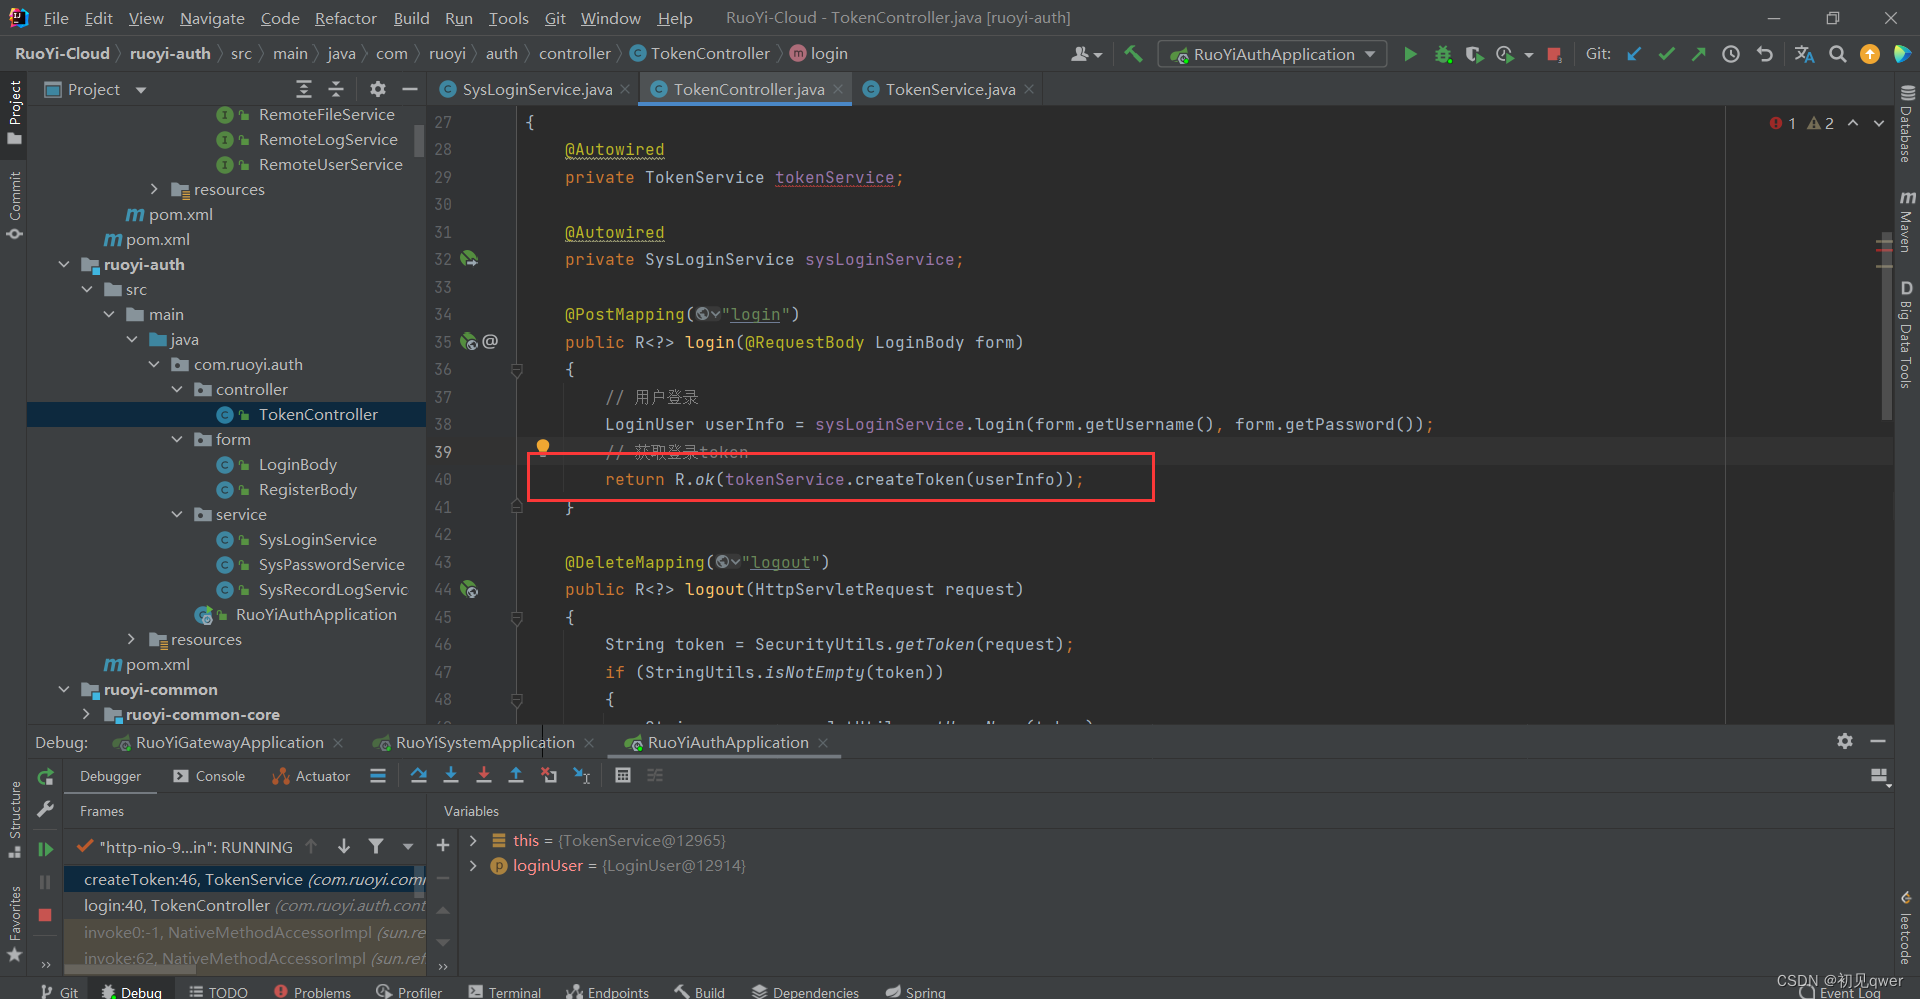This screenshot has width=1920, height=999.
Task: Switch to Console tab in debugger
Action: tap(209, 776)
